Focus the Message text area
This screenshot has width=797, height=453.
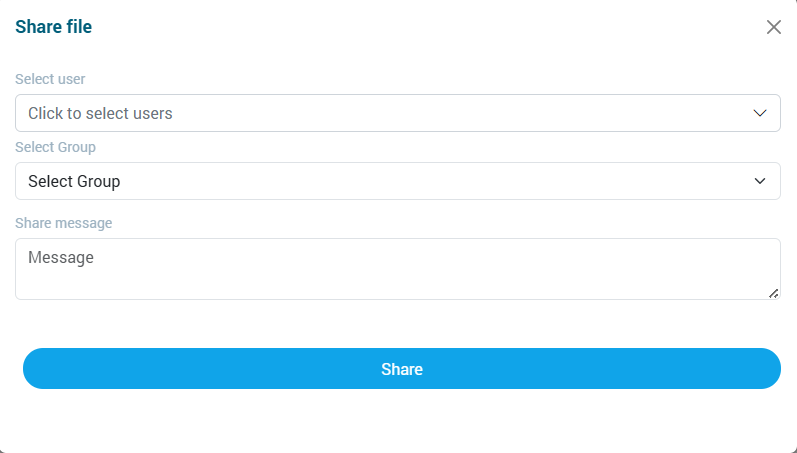396,268
